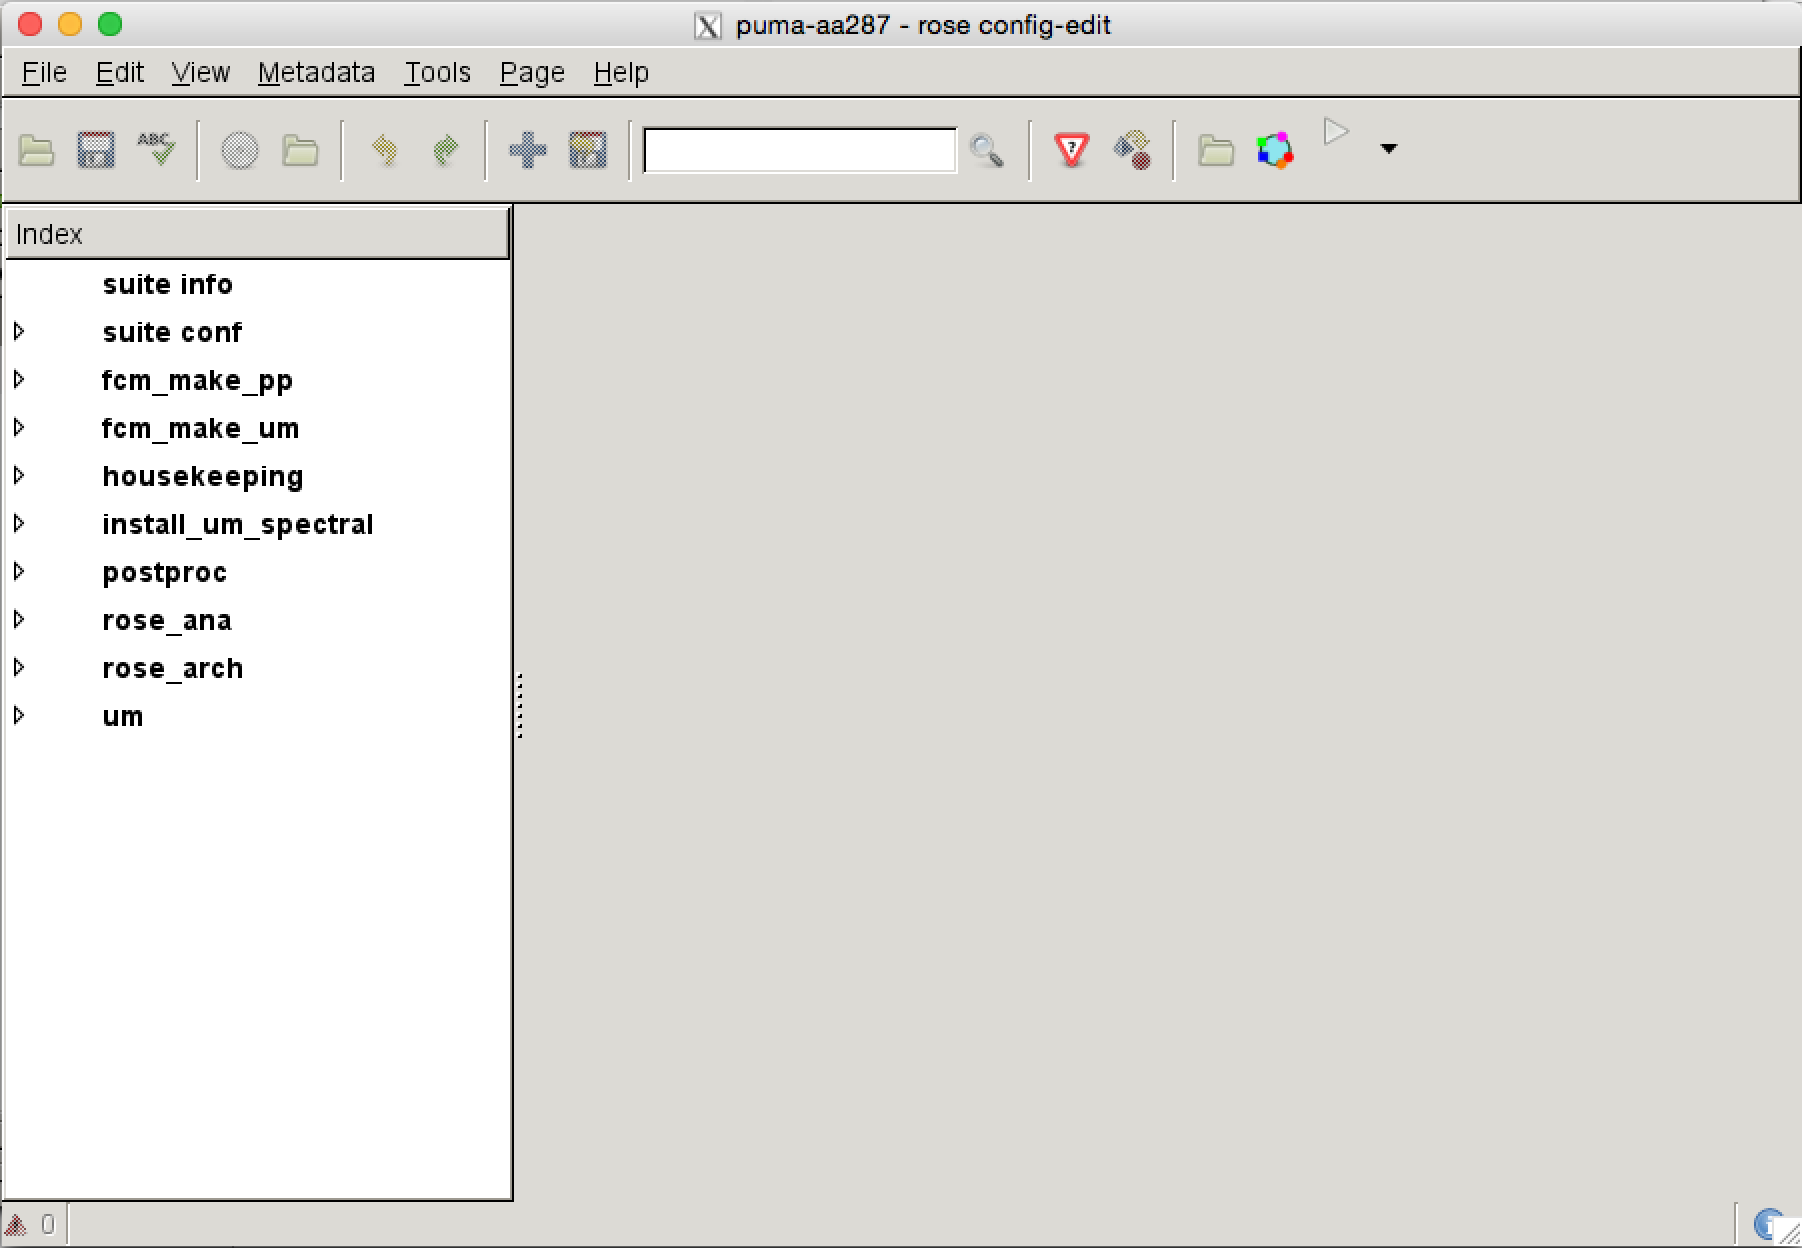Click the dotted pane divider handle
The image size is (1802, 1248).
tap(520, 706)
